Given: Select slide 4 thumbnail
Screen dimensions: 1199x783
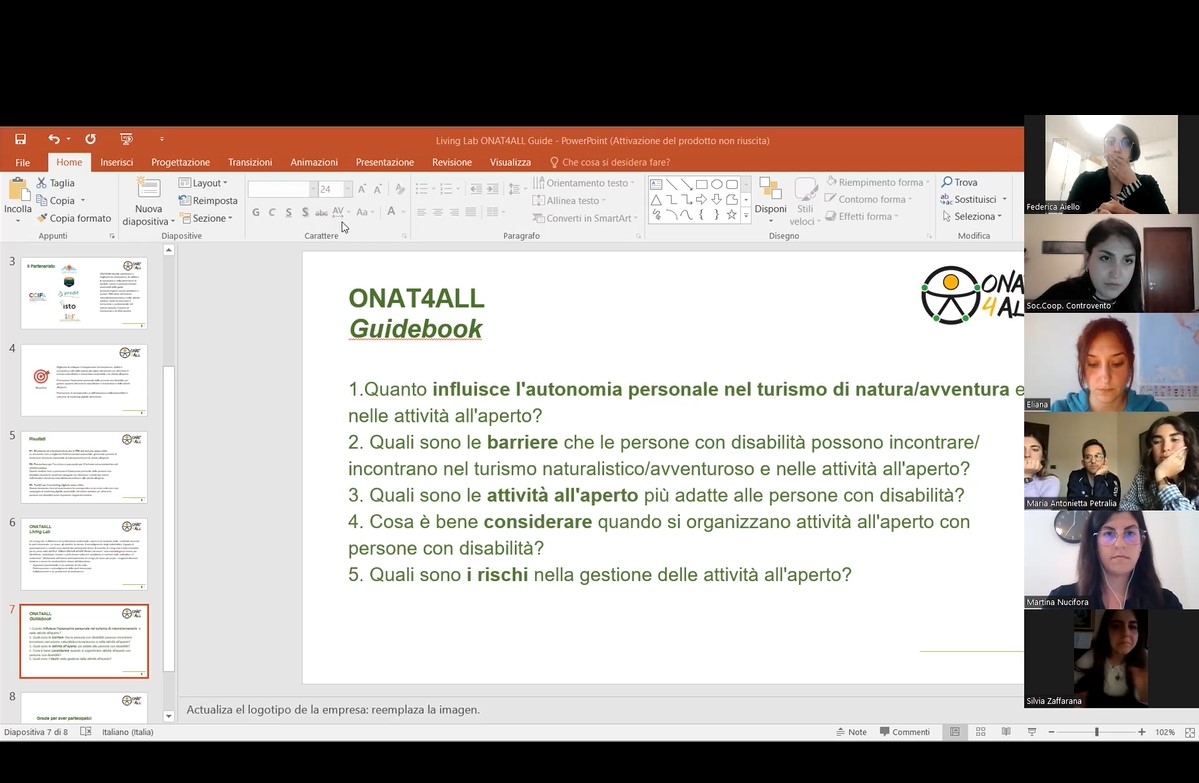Looking at the screenshot, I should pyautogui.click(x=84, y=380).
